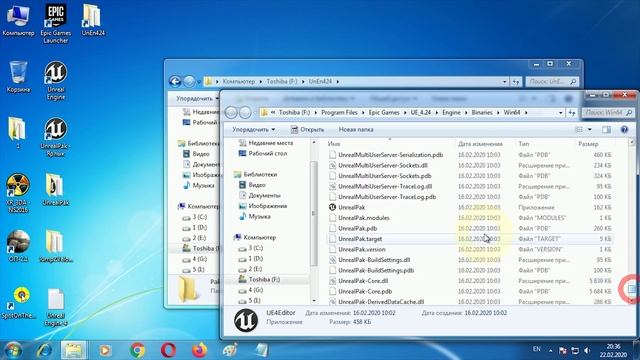Expand address bar history dropdown in Win64 window
This screenshot has height=360, width=640.
tap(560, 112)
